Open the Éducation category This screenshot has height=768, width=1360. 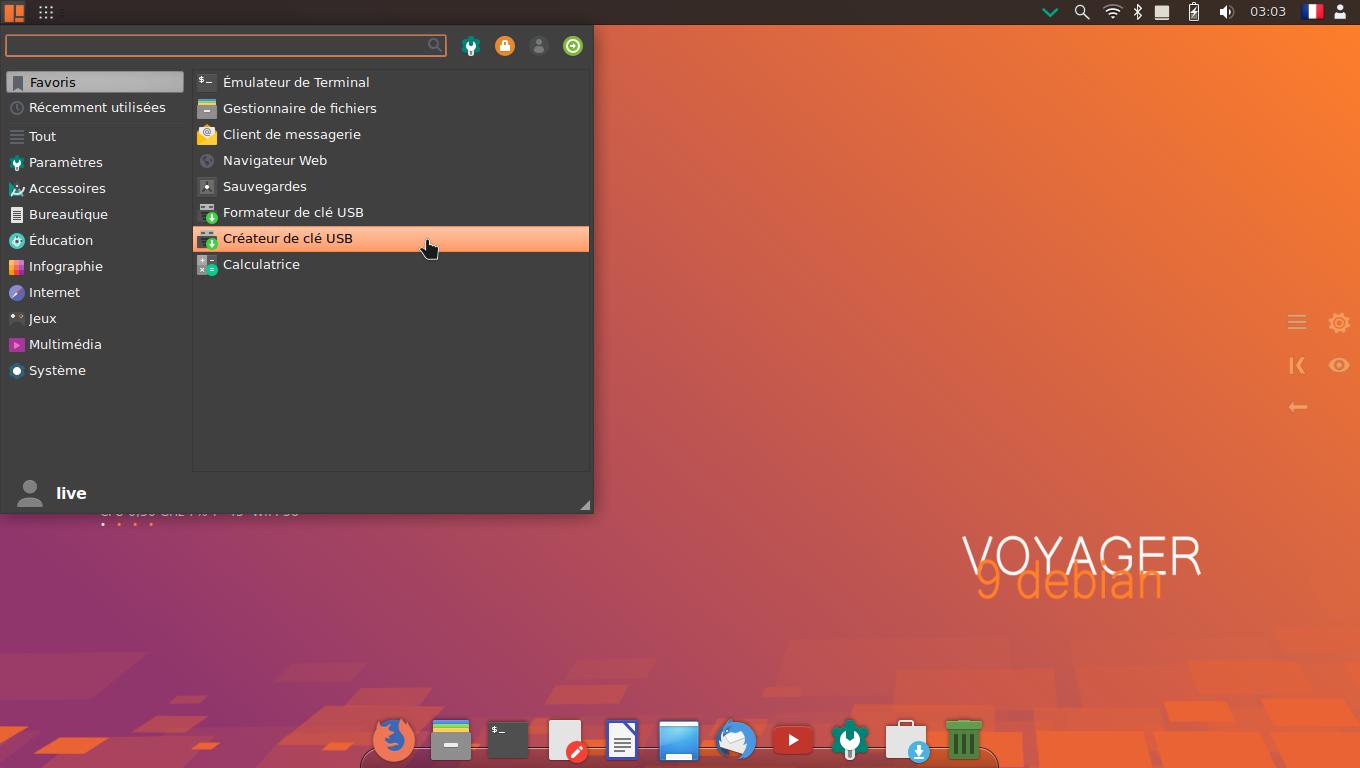point(95,240)
